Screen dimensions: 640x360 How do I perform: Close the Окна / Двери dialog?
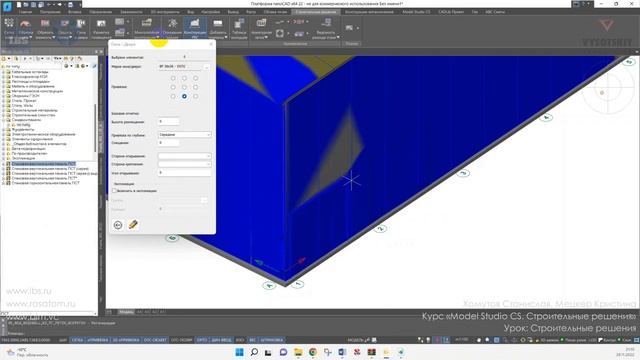(211, 44)
